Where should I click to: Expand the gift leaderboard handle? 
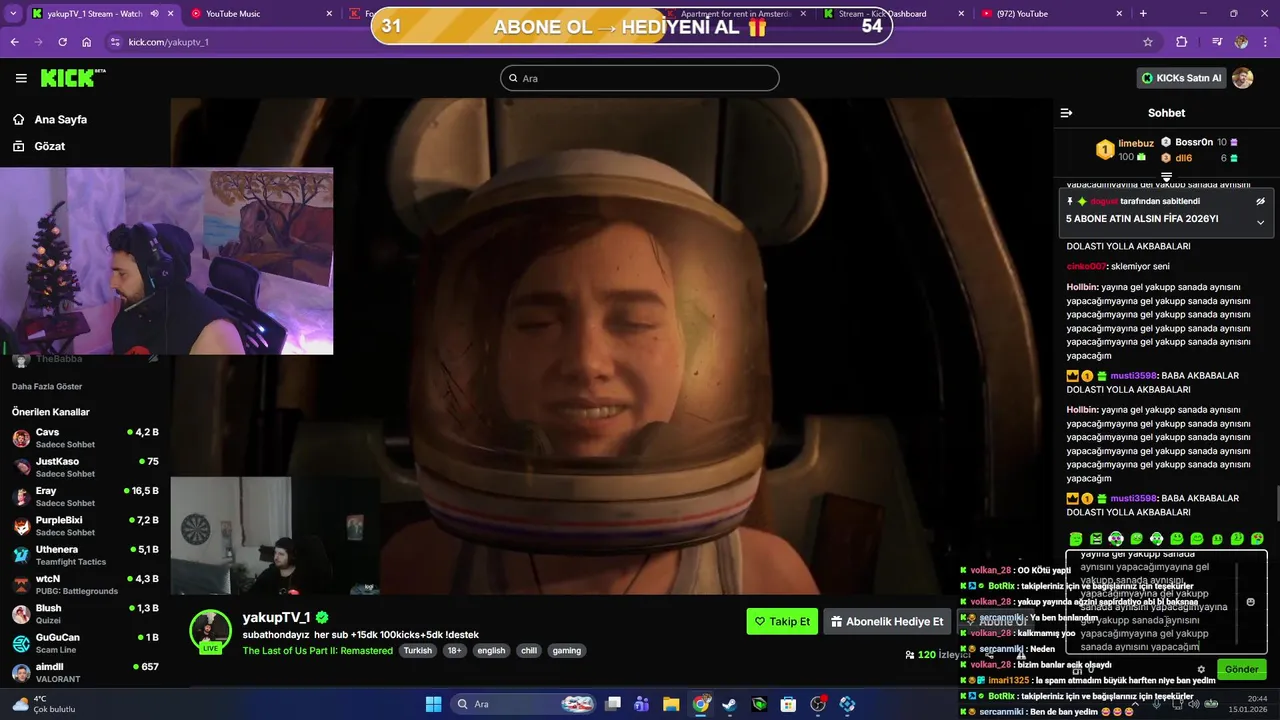1166,177
